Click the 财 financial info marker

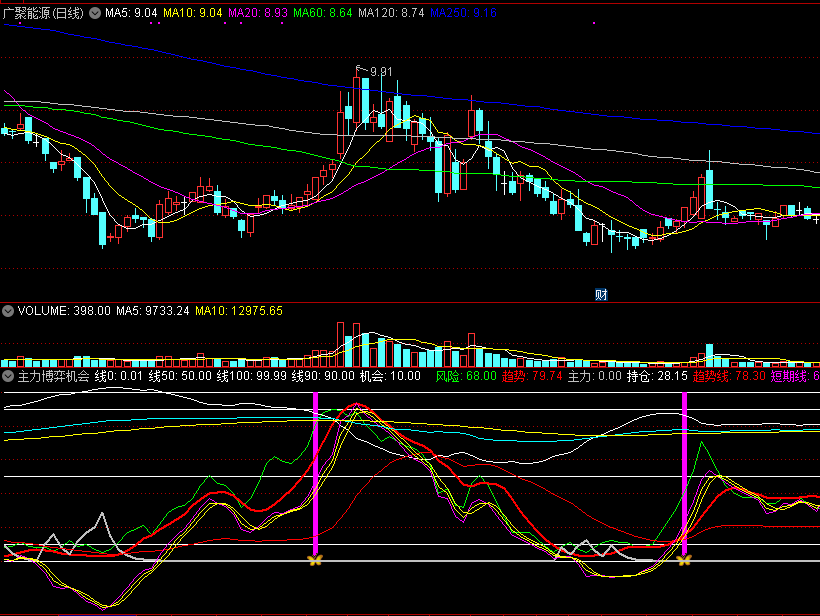(601, 295)
